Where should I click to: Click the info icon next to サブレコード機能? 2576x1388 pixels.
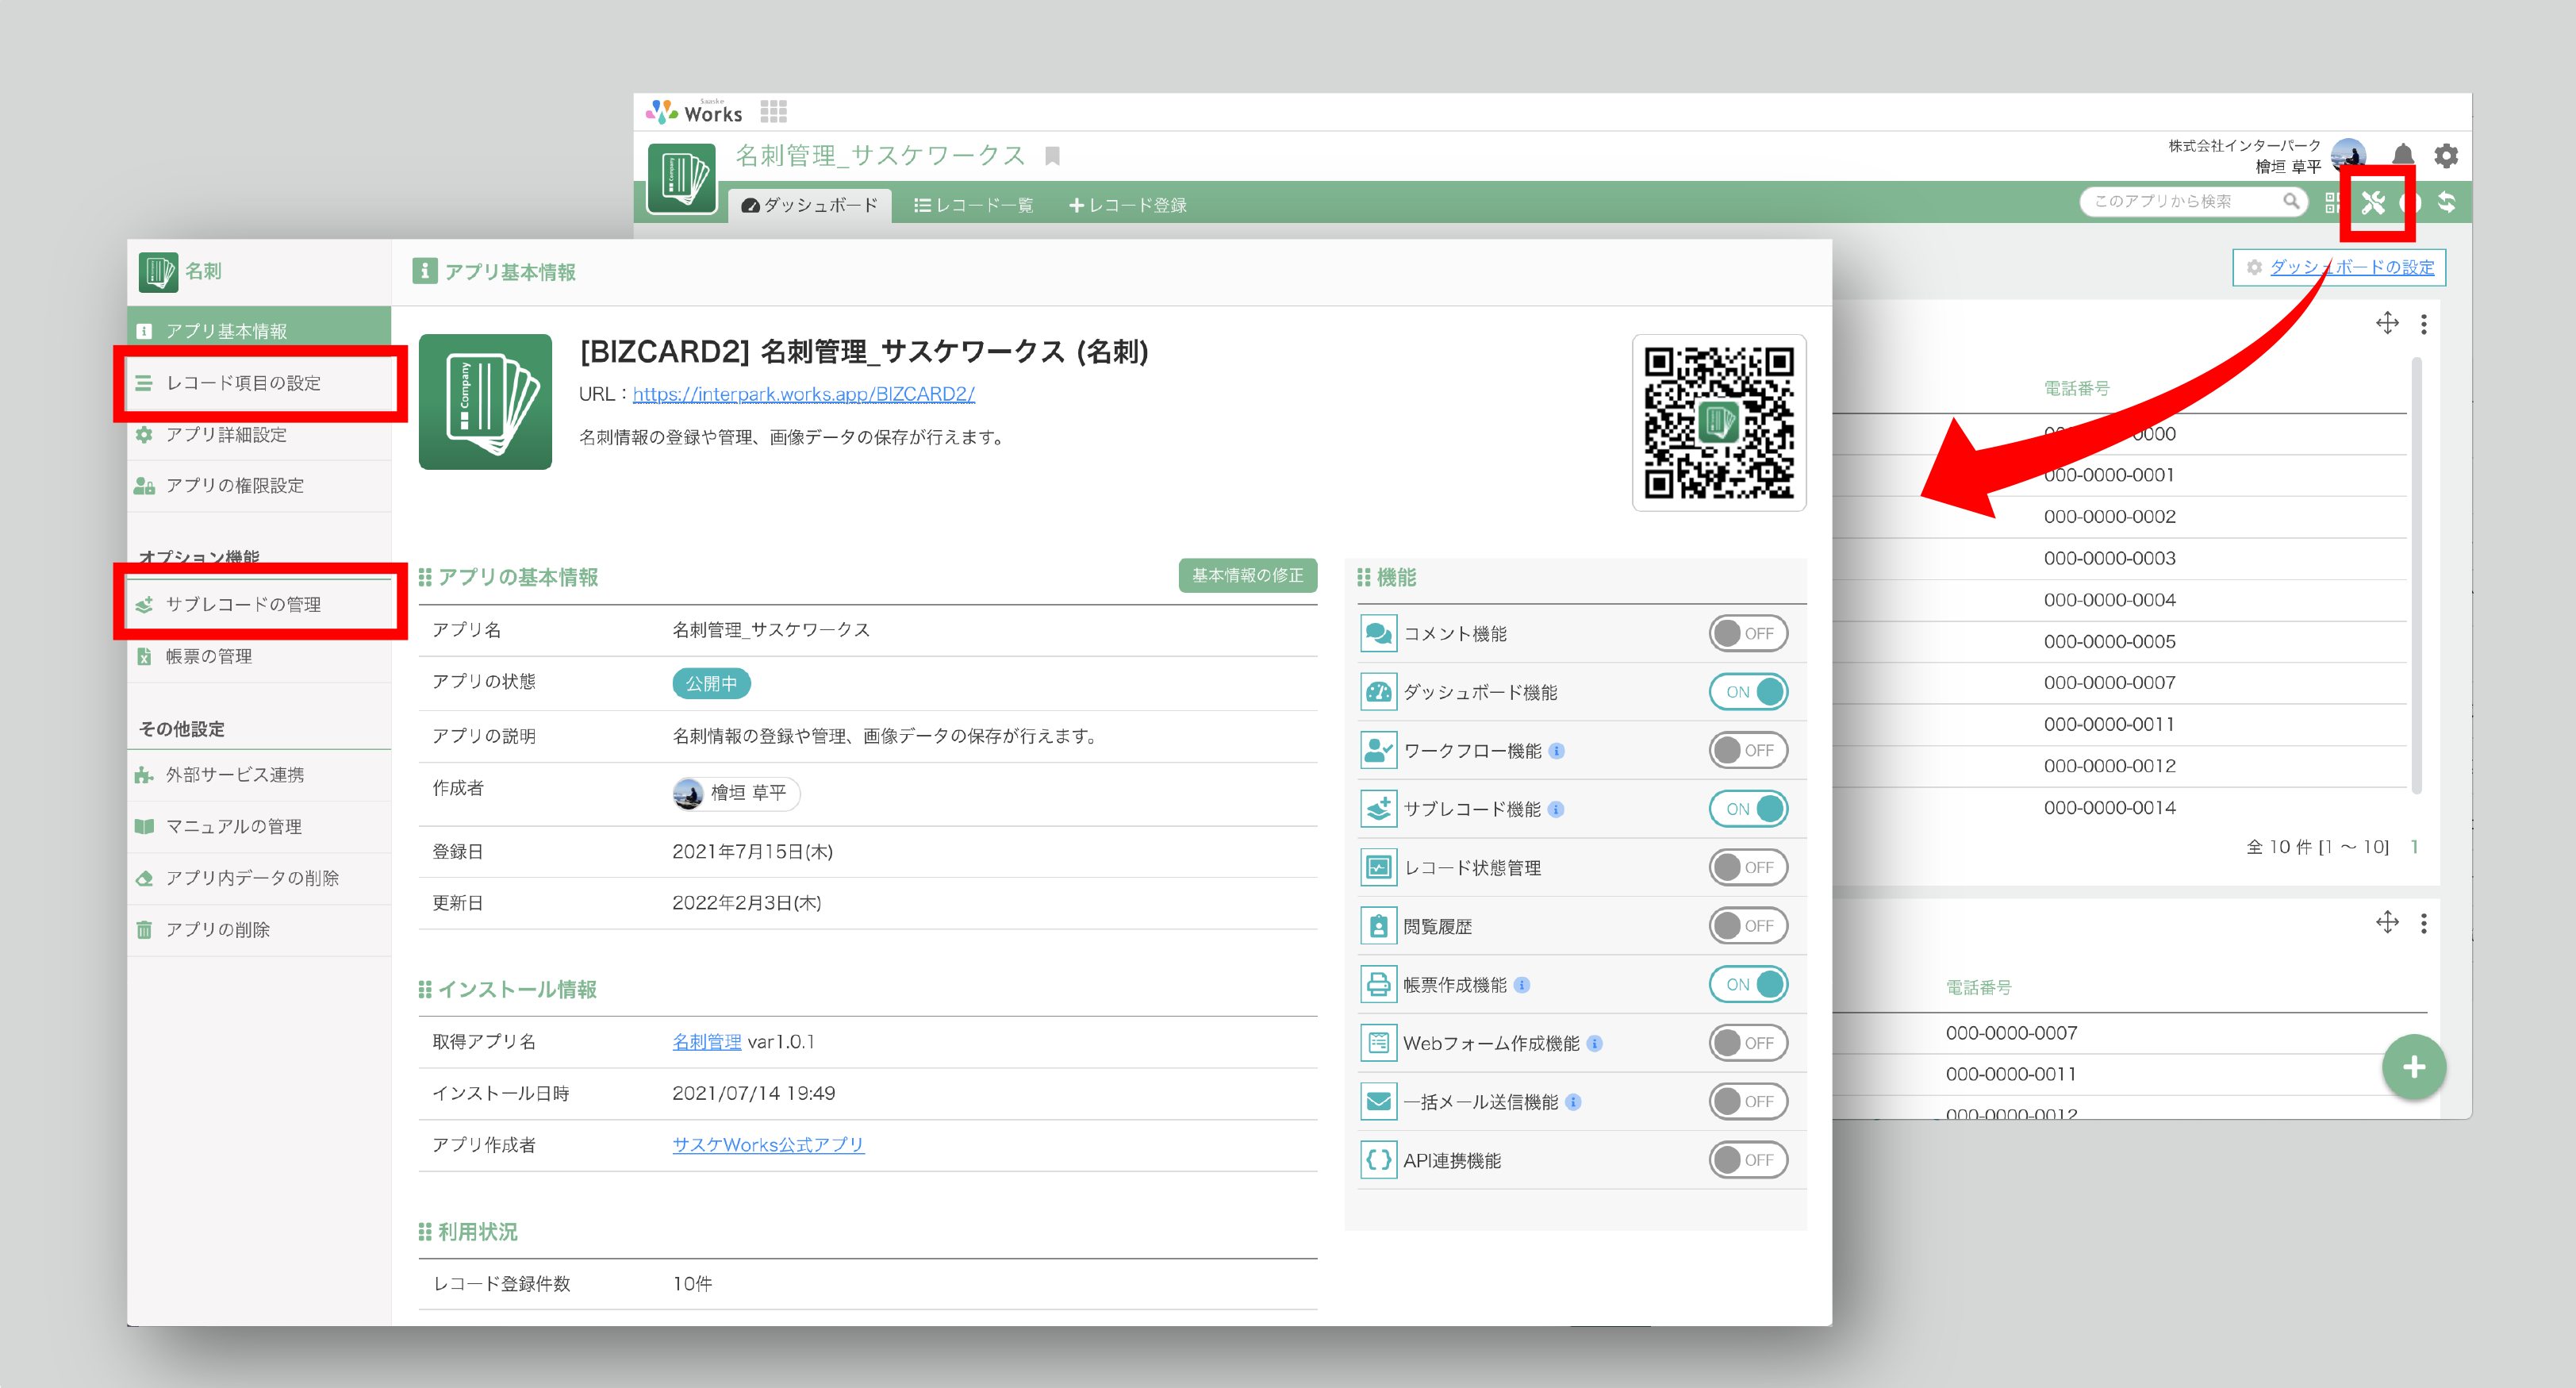(1556, 809)
